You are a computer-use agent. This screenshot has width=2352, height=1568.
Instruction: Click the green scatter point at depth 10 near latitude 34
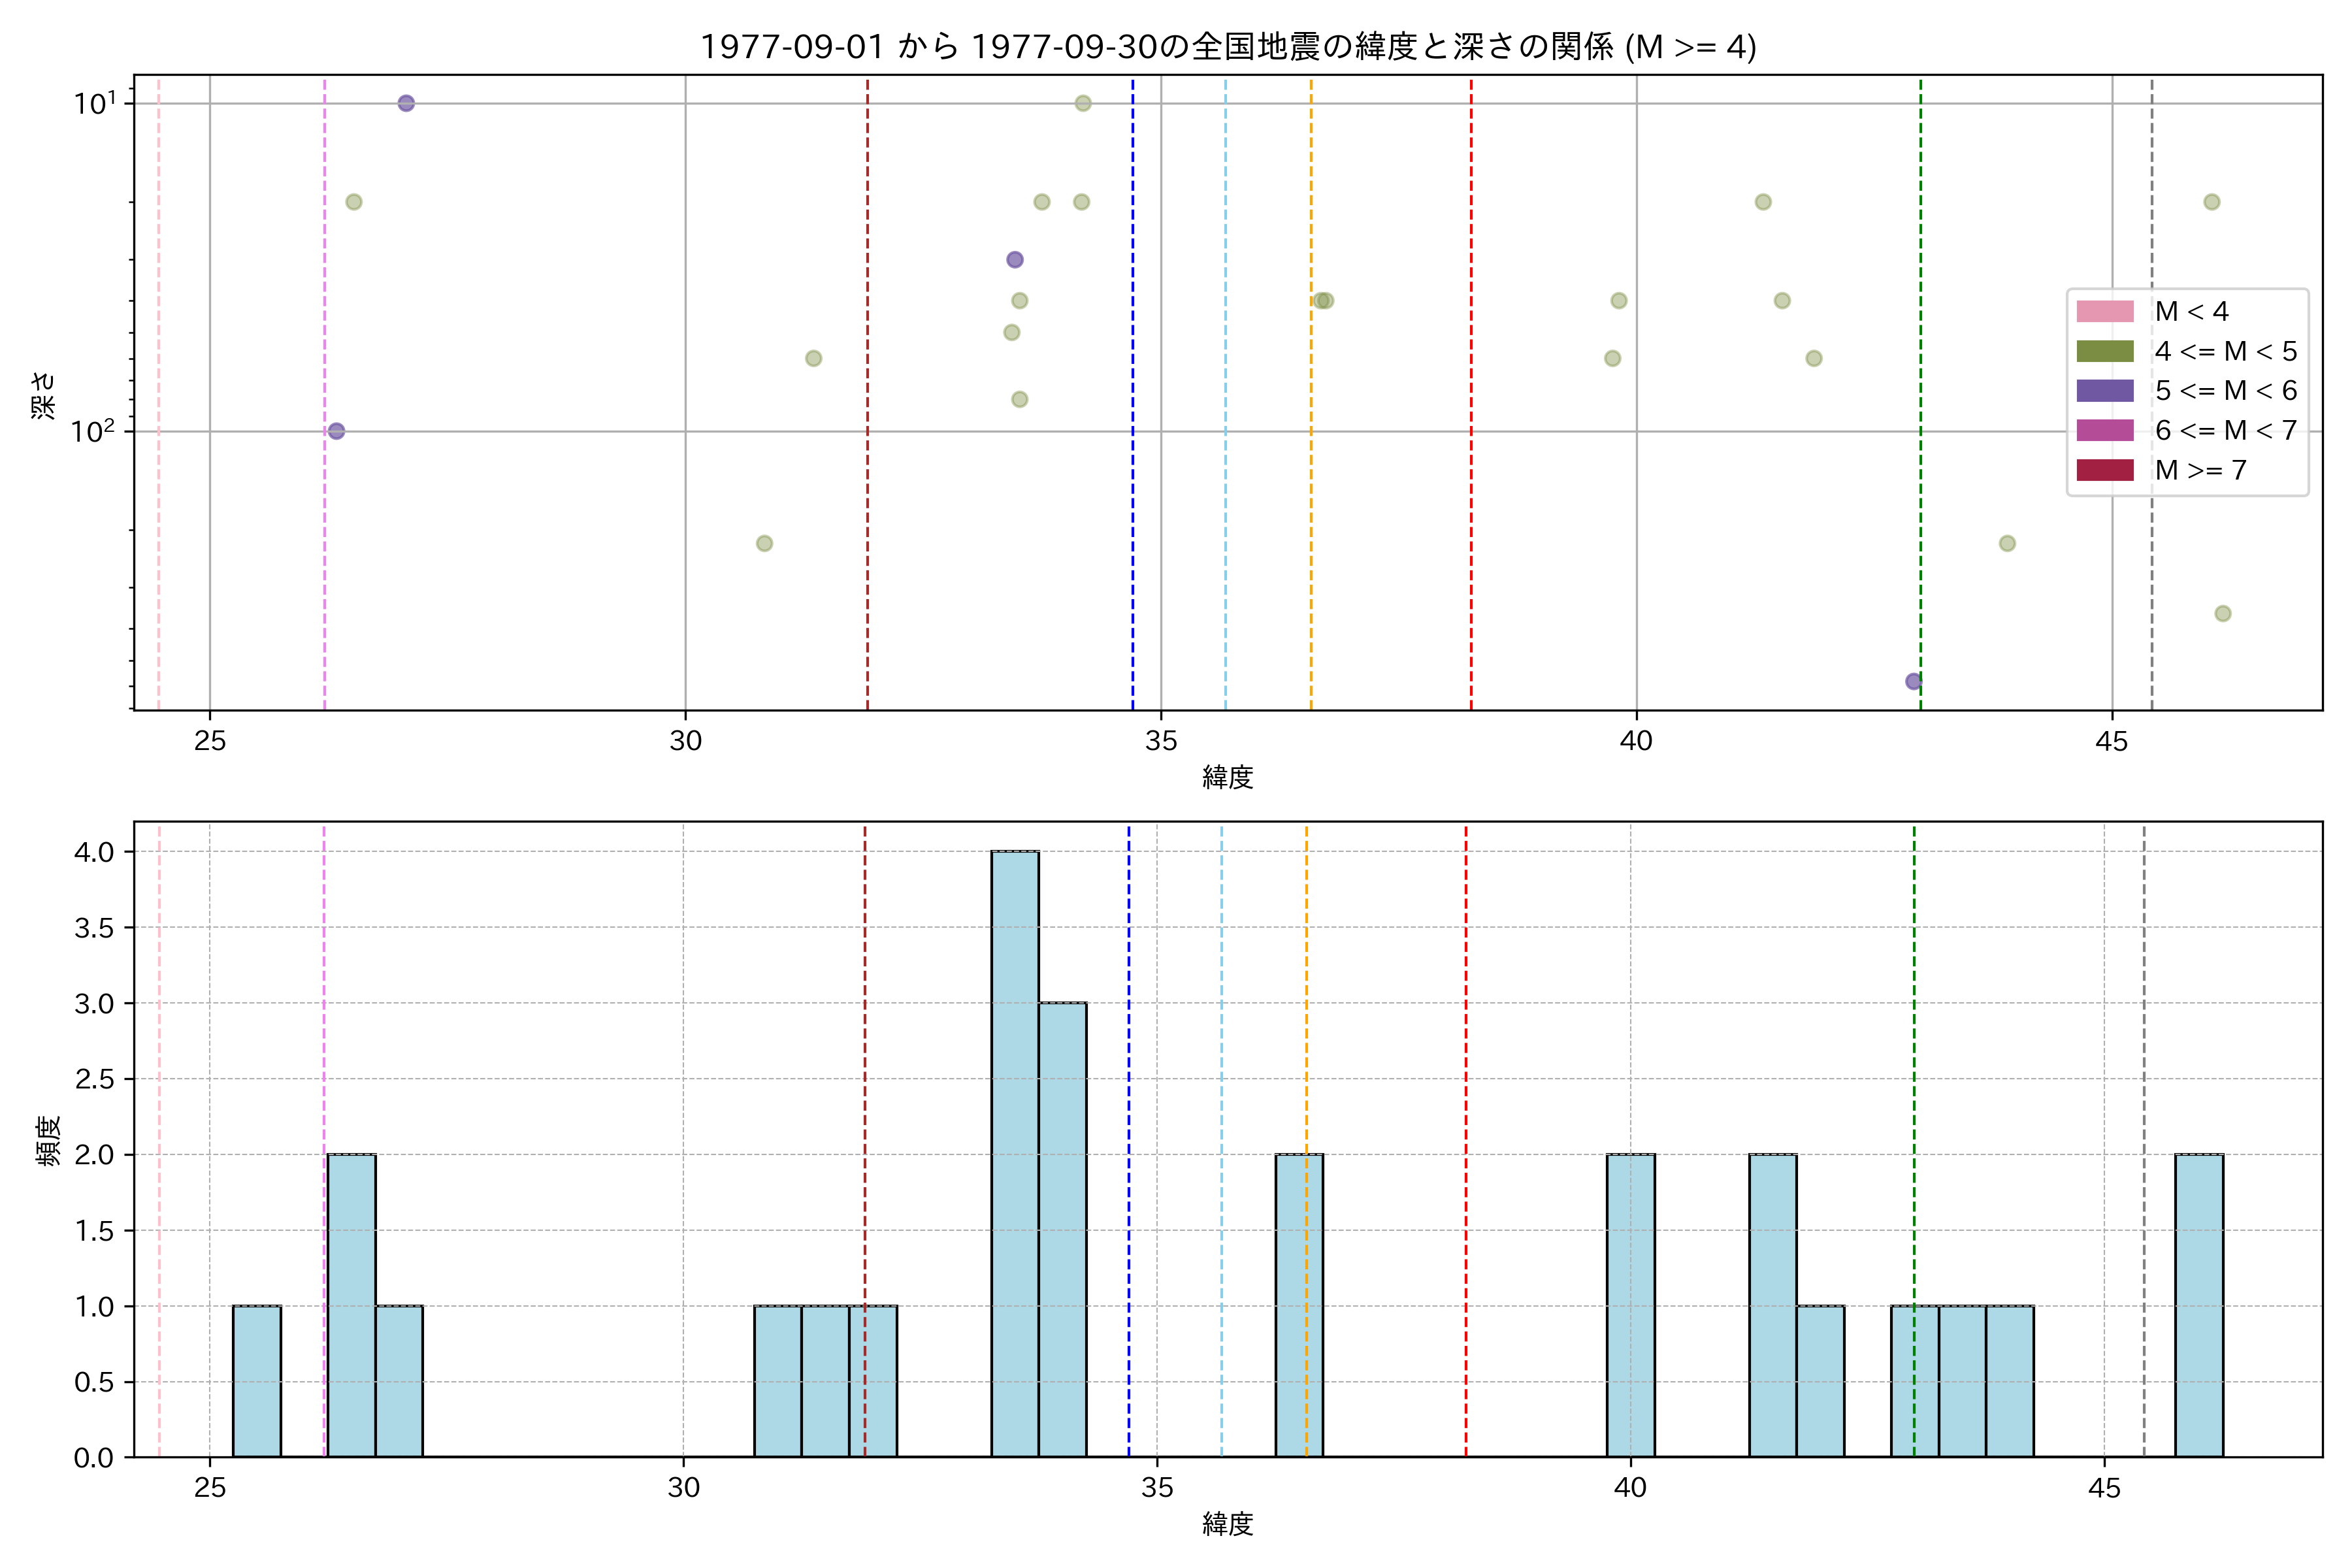coord(1083,103)
